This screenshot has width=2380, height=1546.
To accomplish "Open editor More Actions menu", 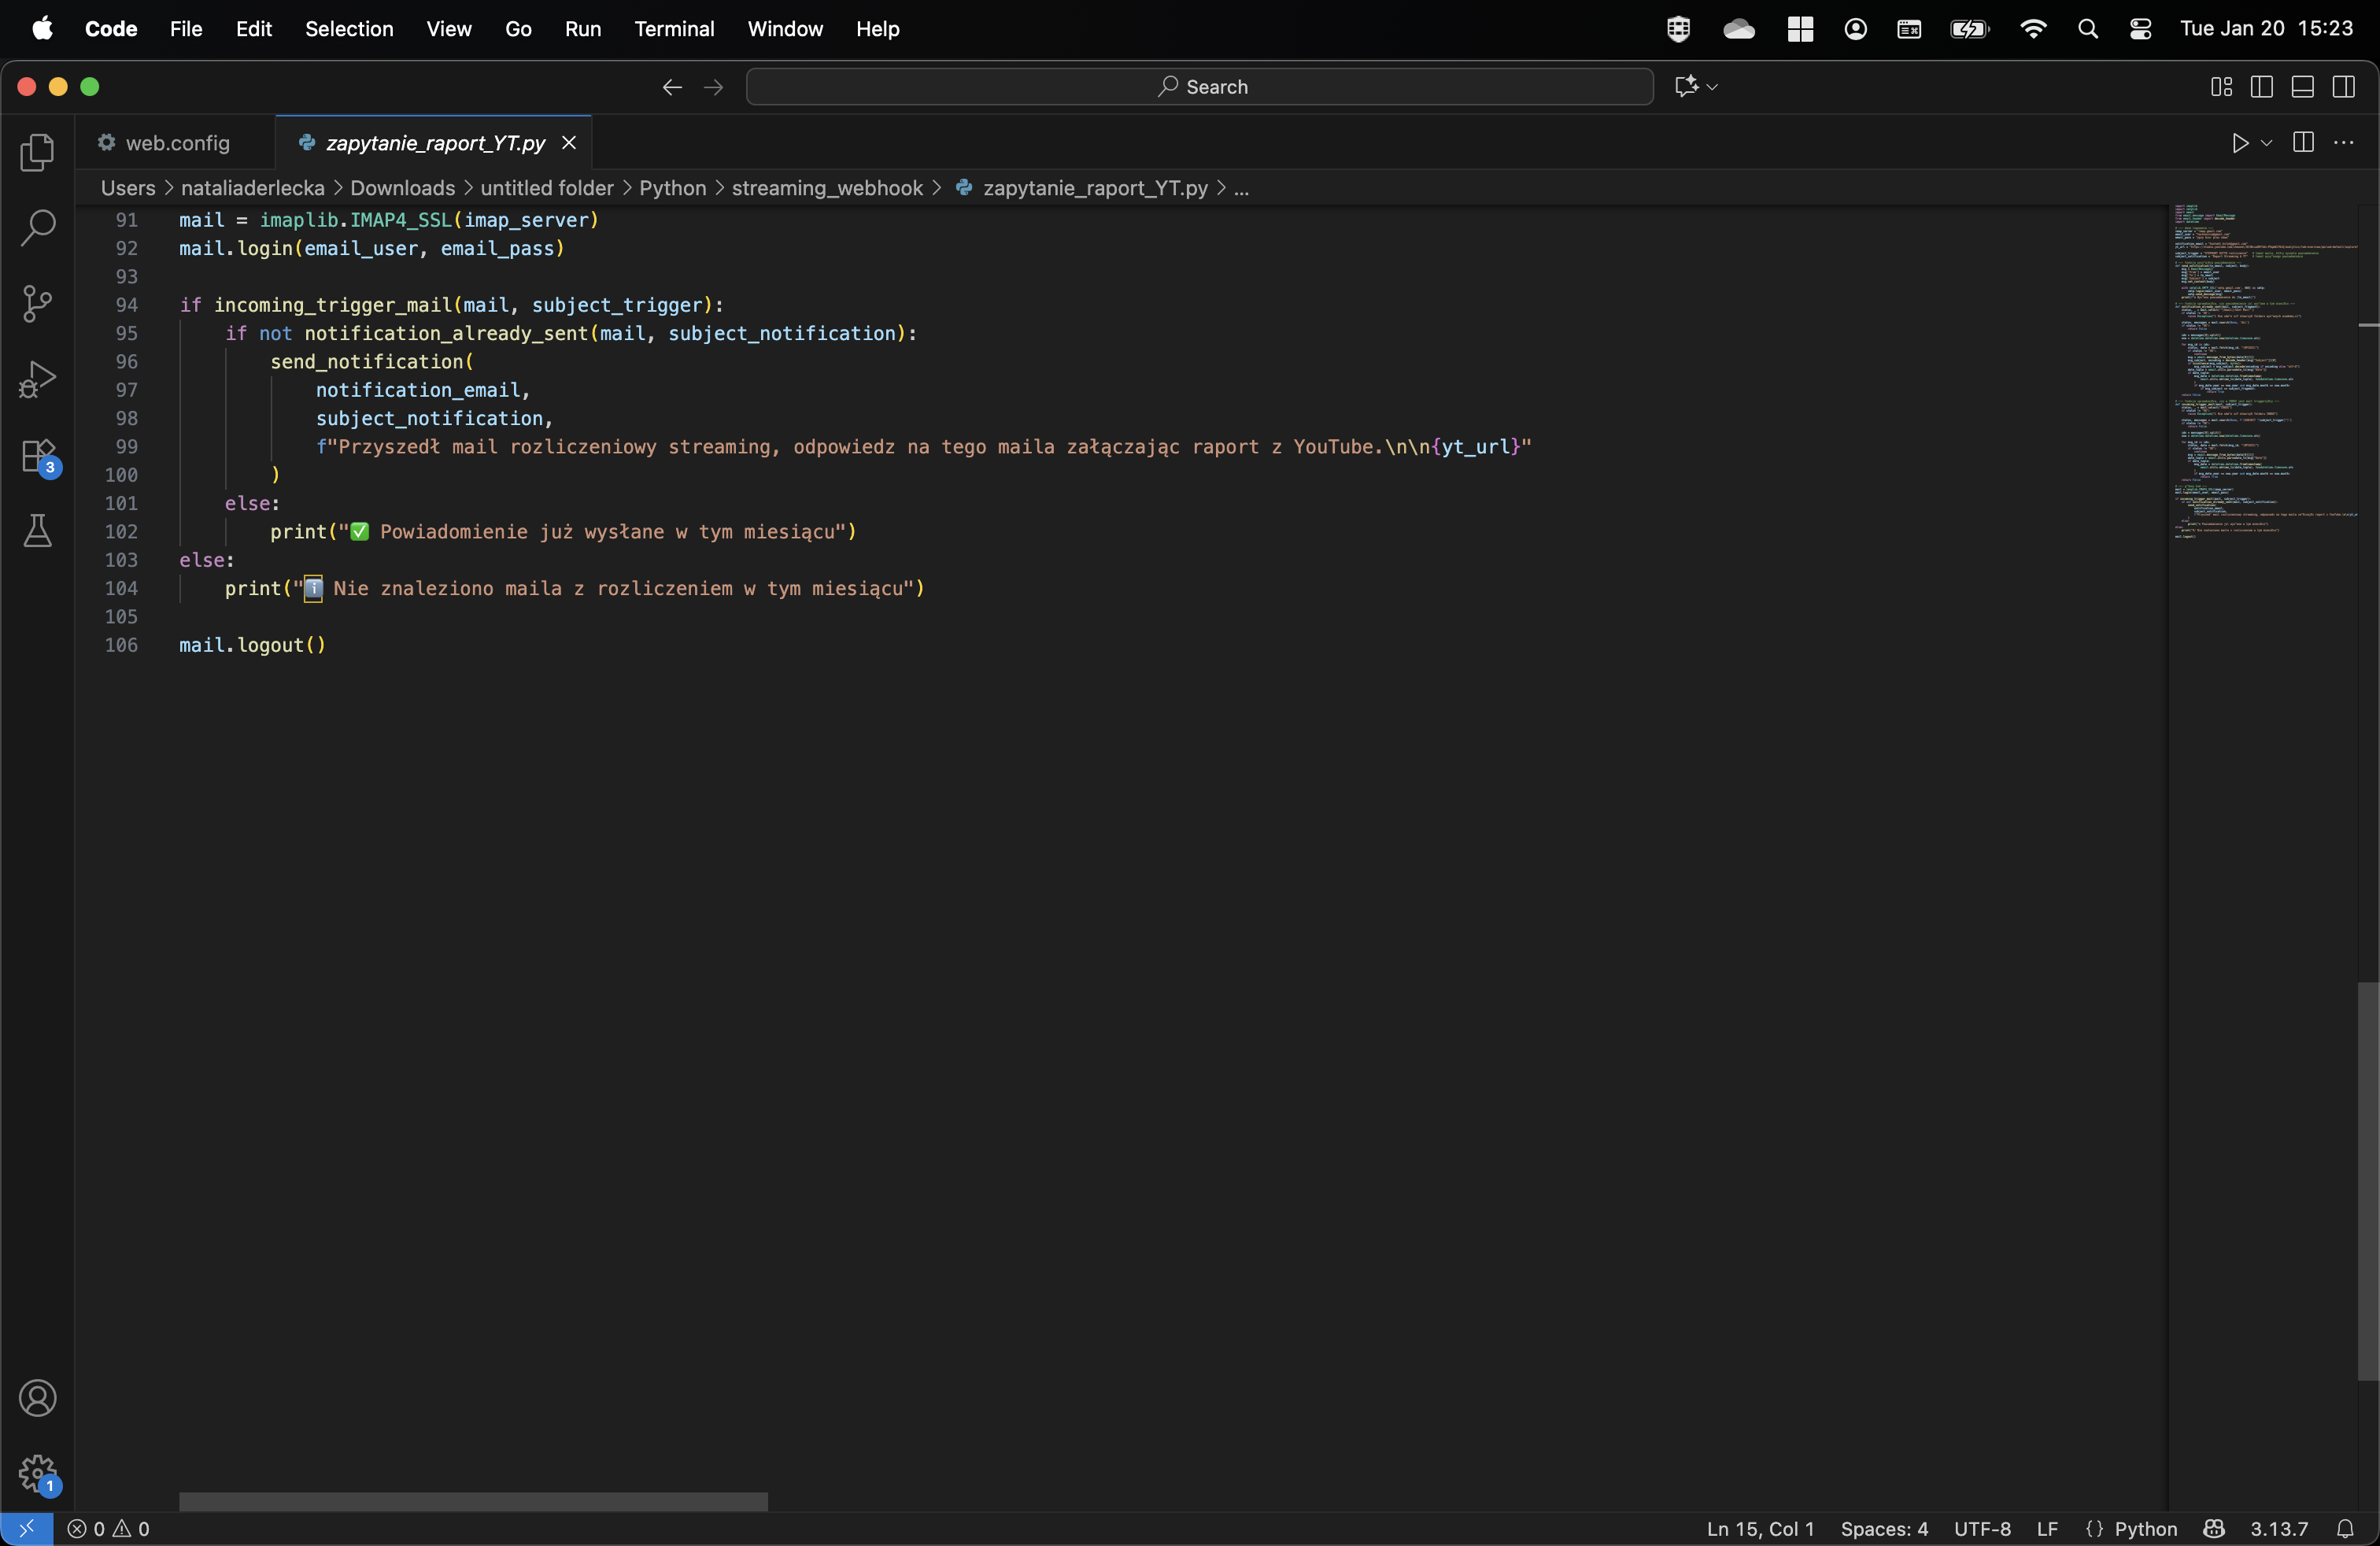I will (x=2343, y=143).
